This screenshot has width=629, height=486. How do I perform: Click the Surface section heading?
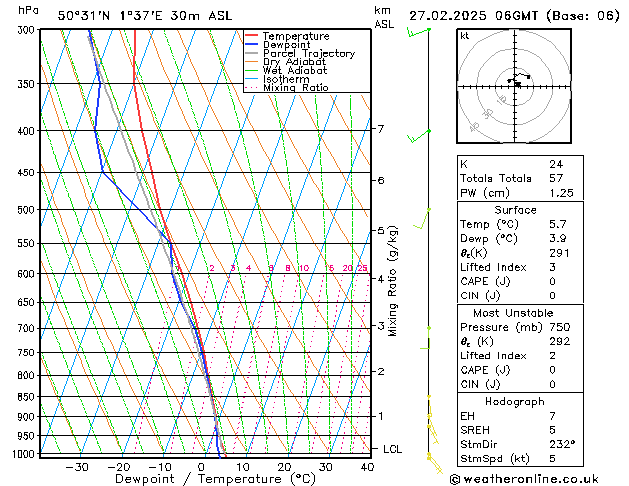(515, 210)
